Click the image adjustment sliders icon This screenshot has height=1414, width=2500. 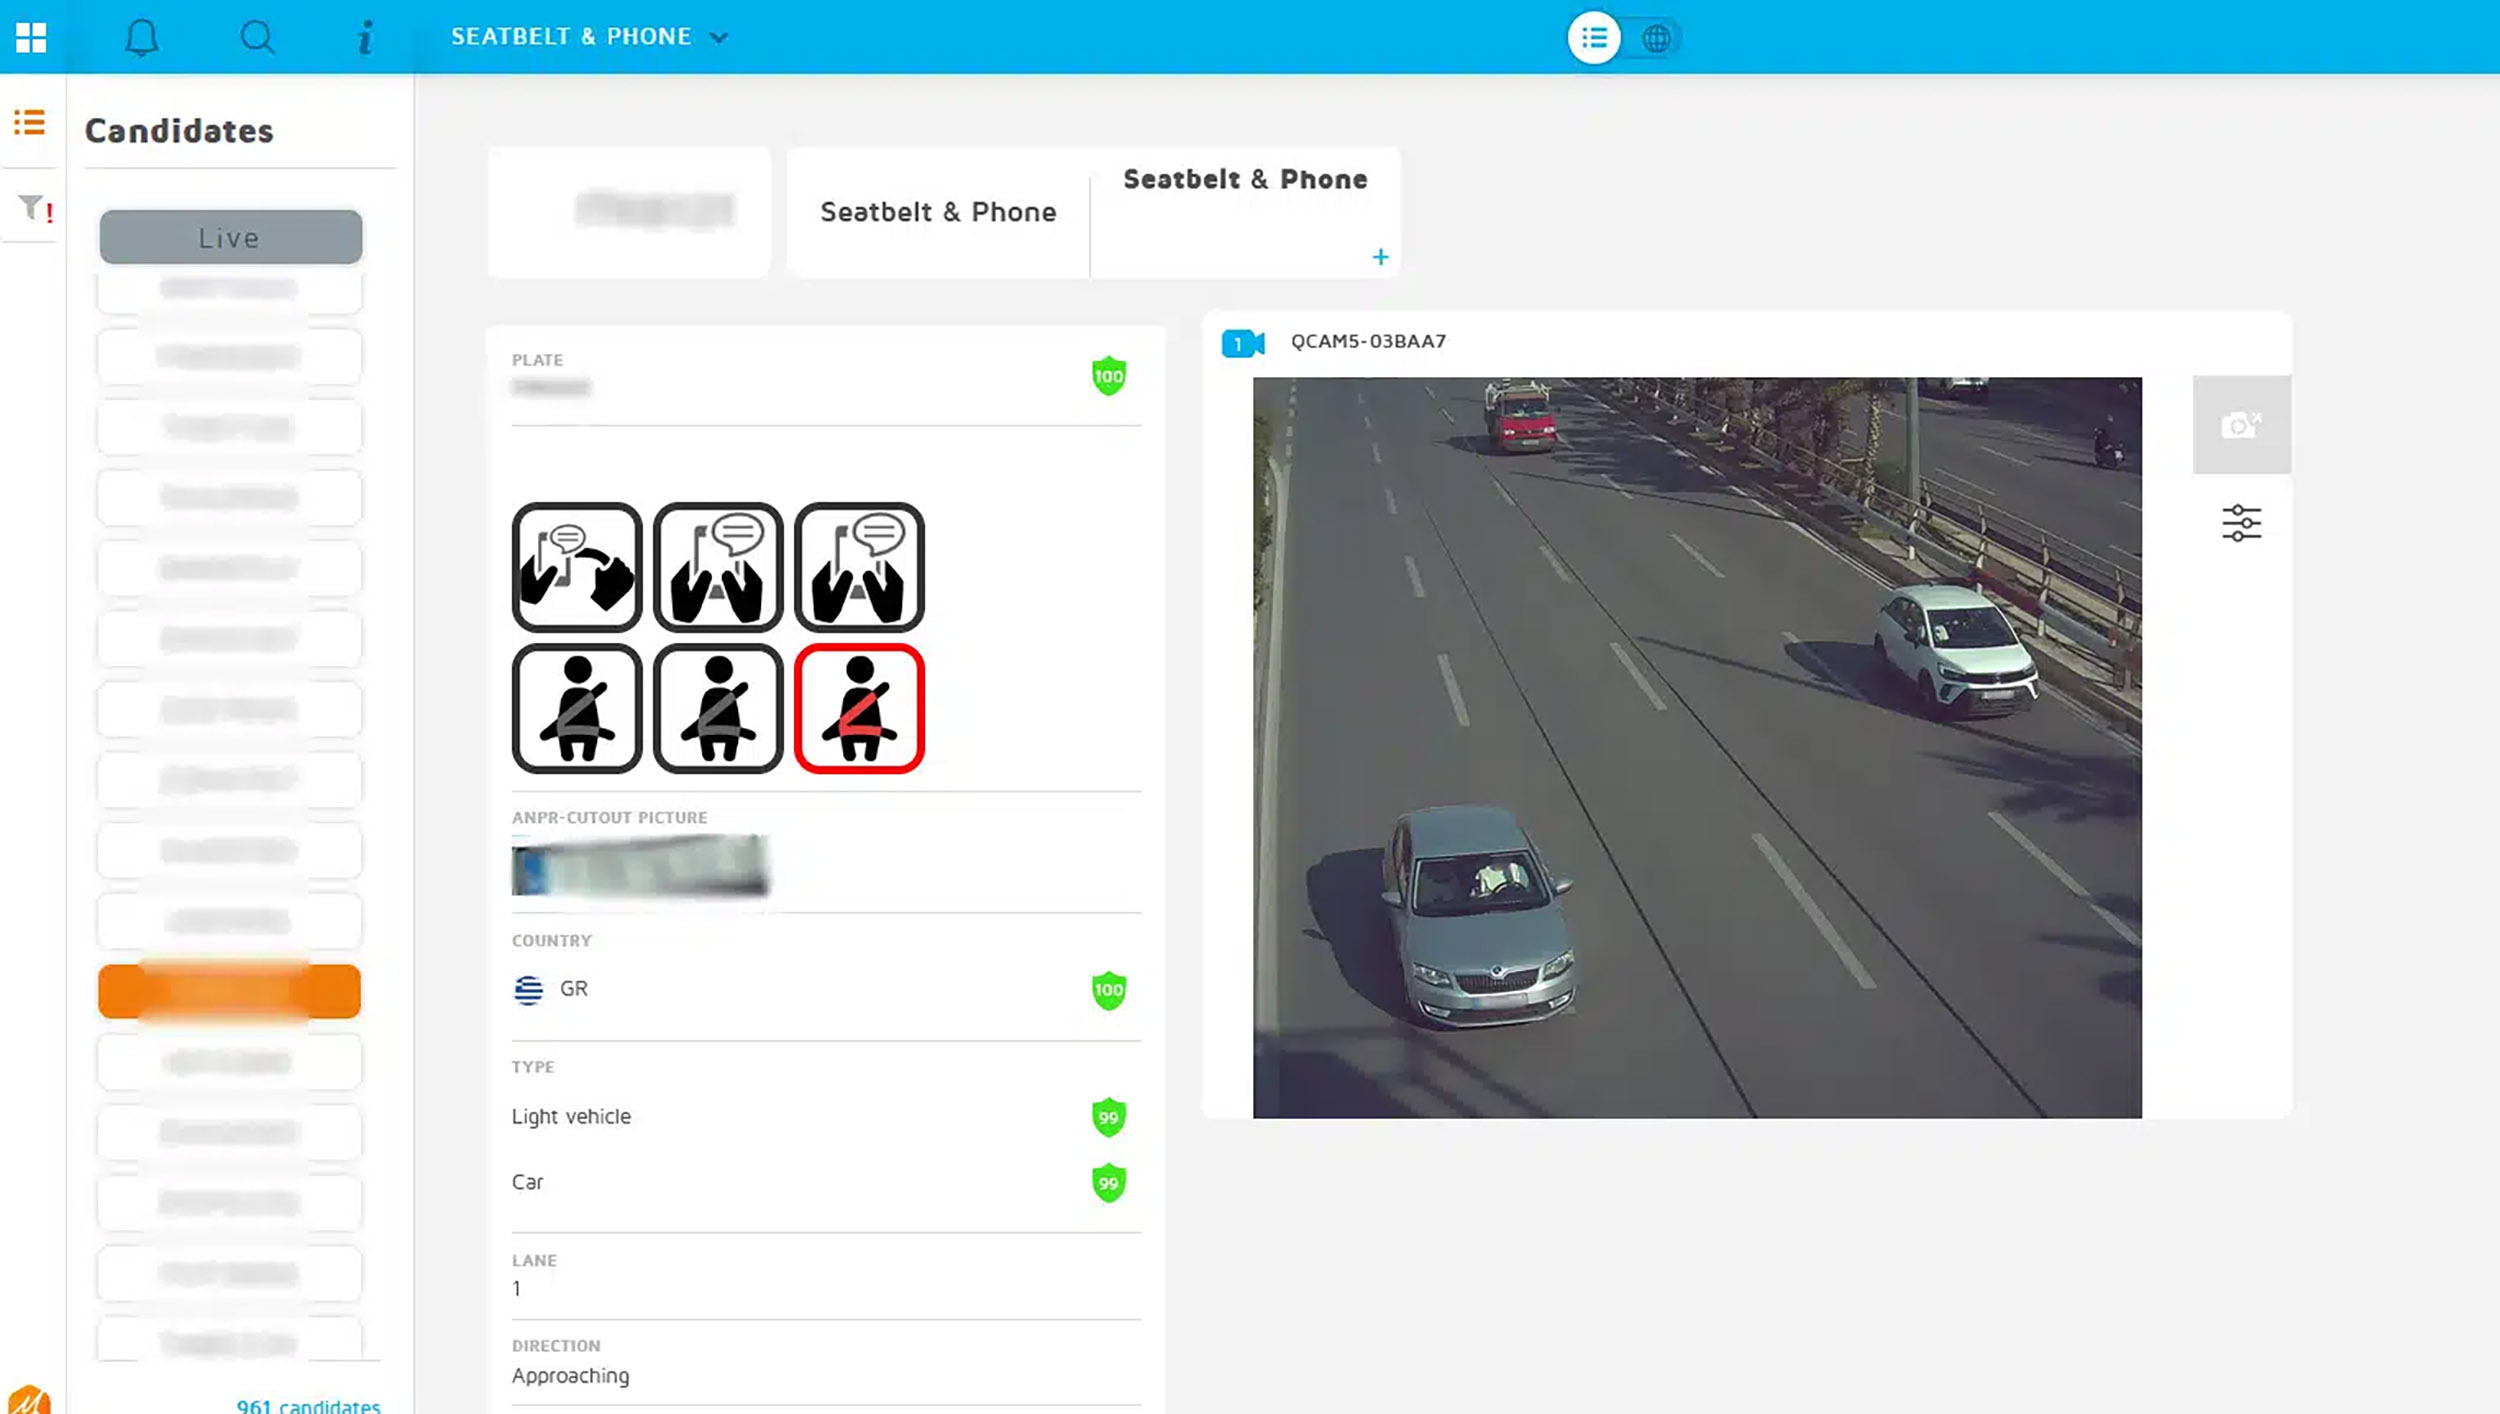click(x=2241, y=523)
